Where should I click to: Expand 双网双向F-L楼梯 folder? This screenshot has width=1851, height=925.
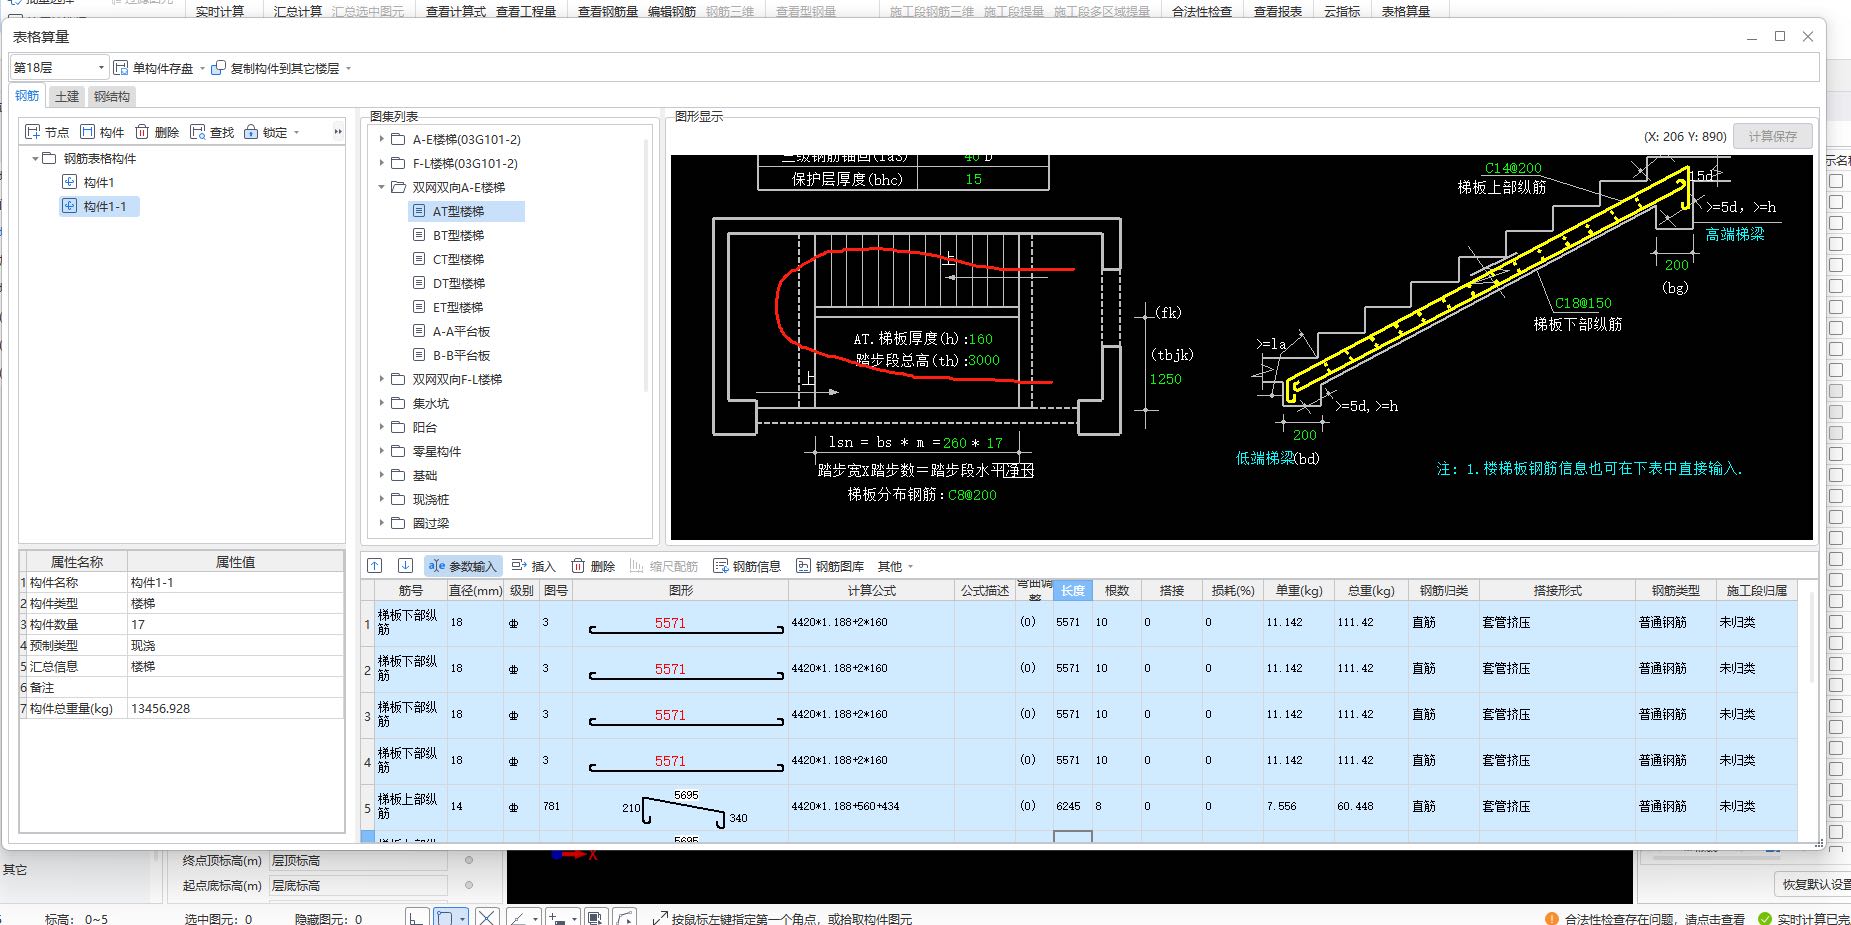point(382,379)
